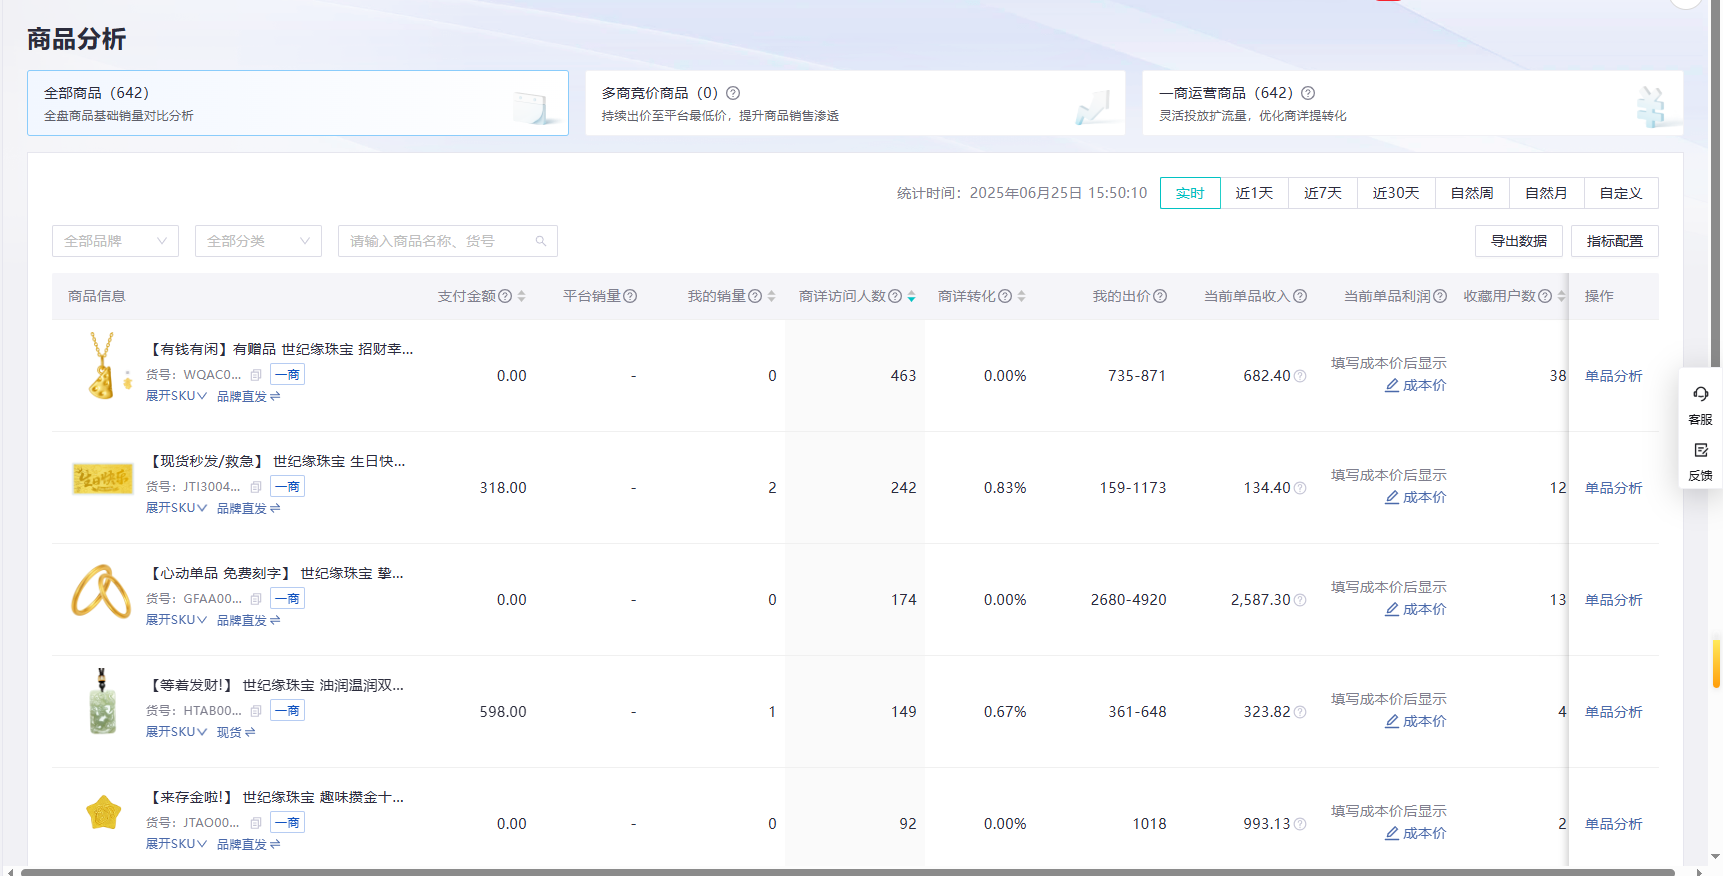Expand 展开SKU for the first product

176,396
